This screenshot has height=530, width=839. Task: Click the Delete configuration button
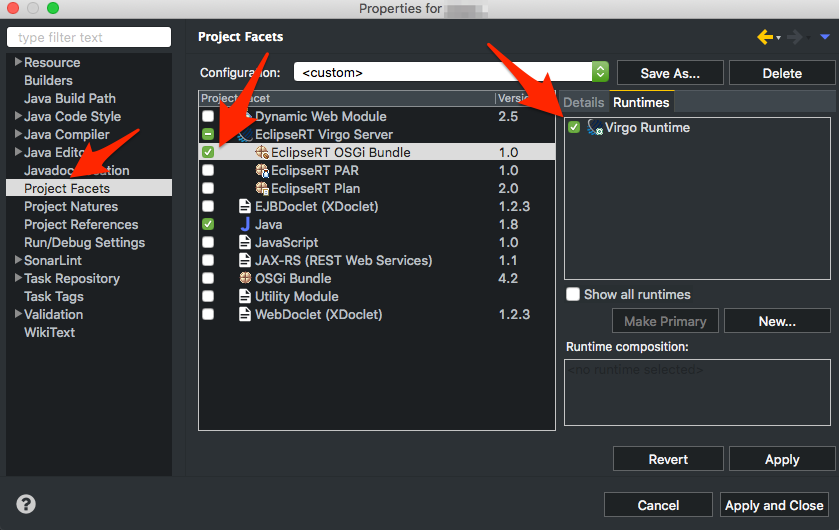pyautogui.click(x=782, y=73)
